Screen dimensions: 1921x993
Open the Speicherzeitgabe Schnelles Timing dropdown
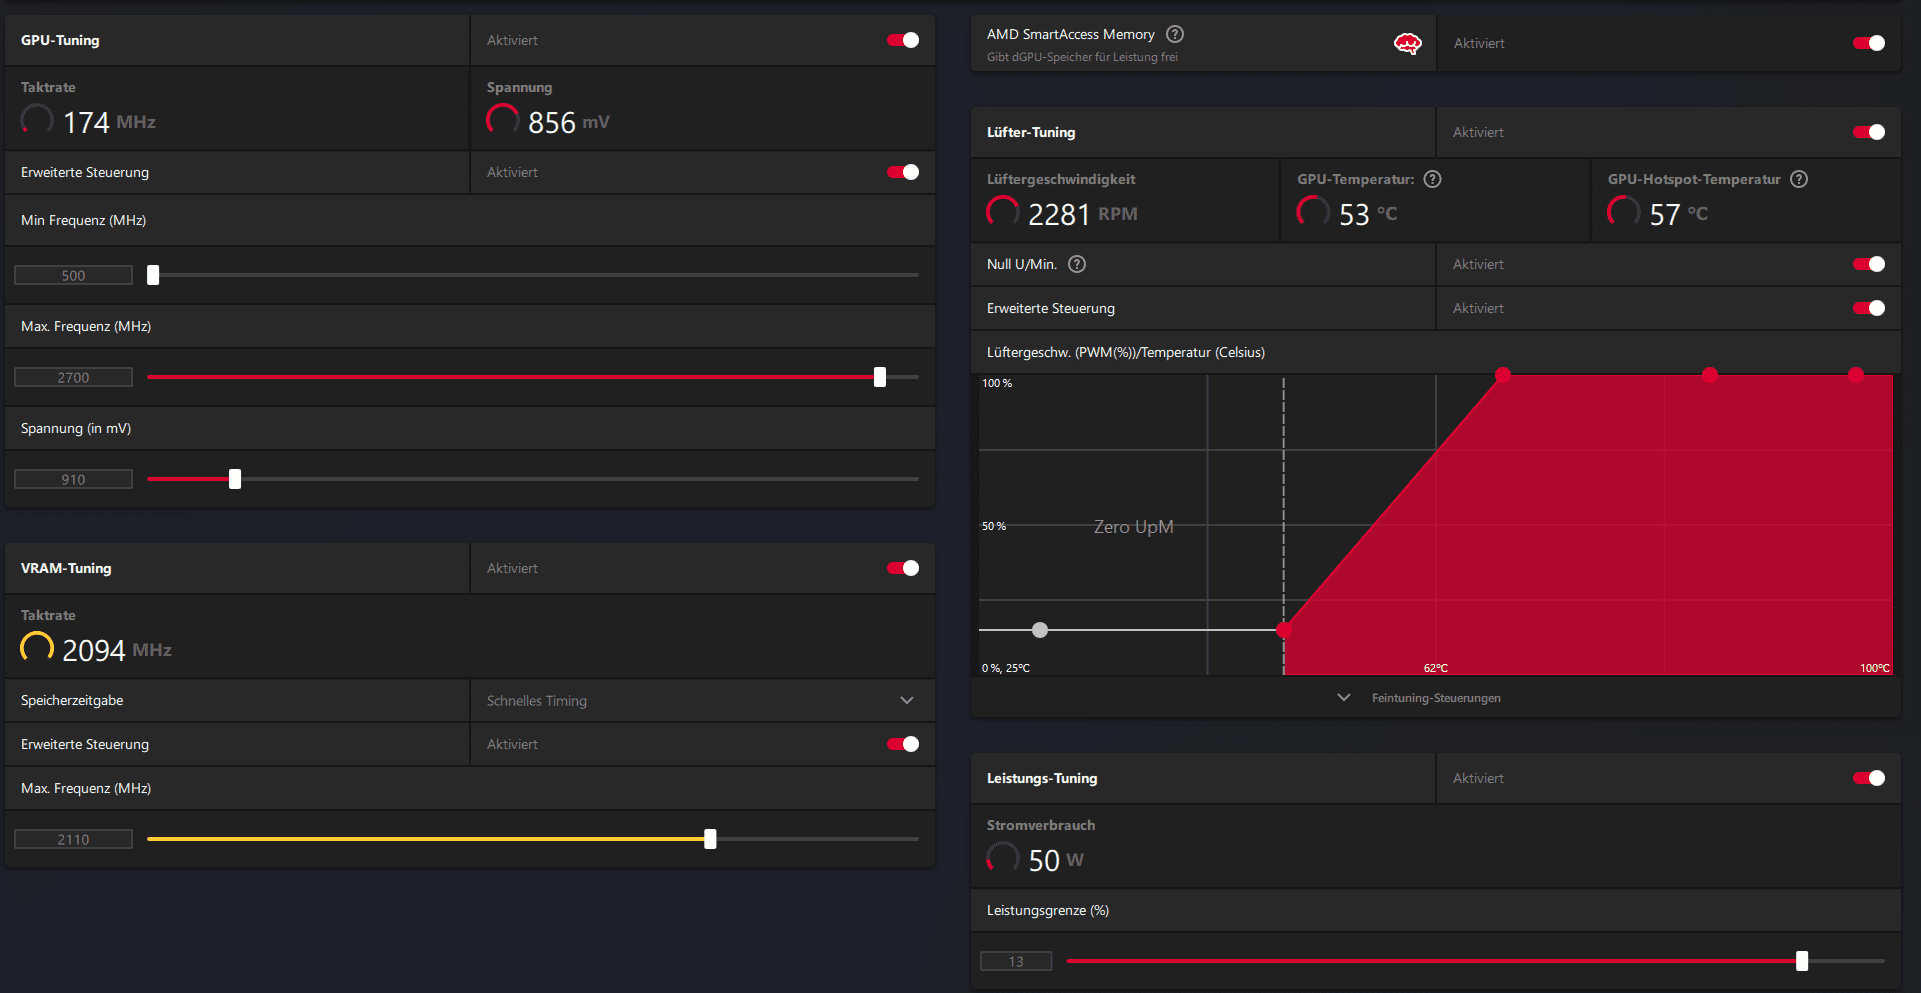pos(702,700)
